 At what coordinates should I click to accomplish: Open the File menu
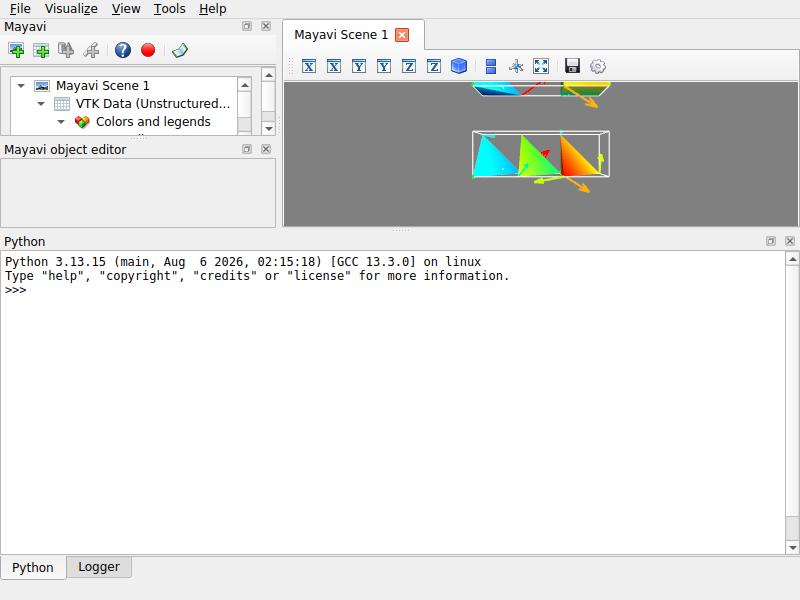[20, 9]
